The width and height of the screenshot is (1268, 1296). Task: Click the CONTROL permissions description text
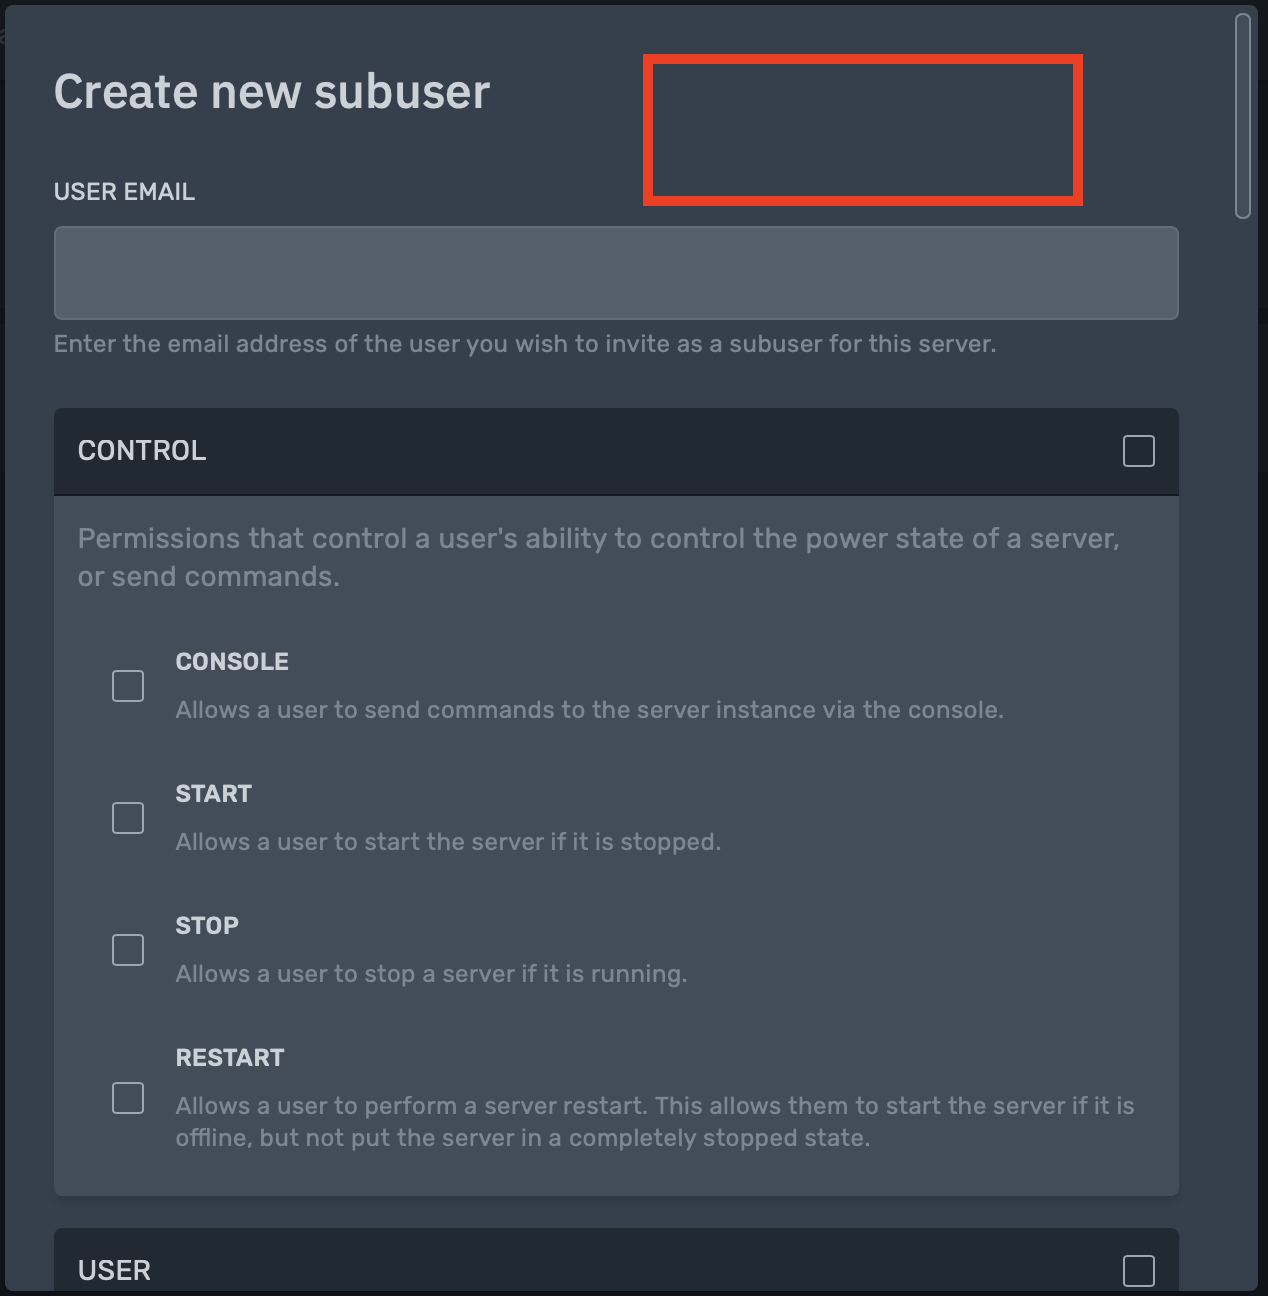[598, 556]
